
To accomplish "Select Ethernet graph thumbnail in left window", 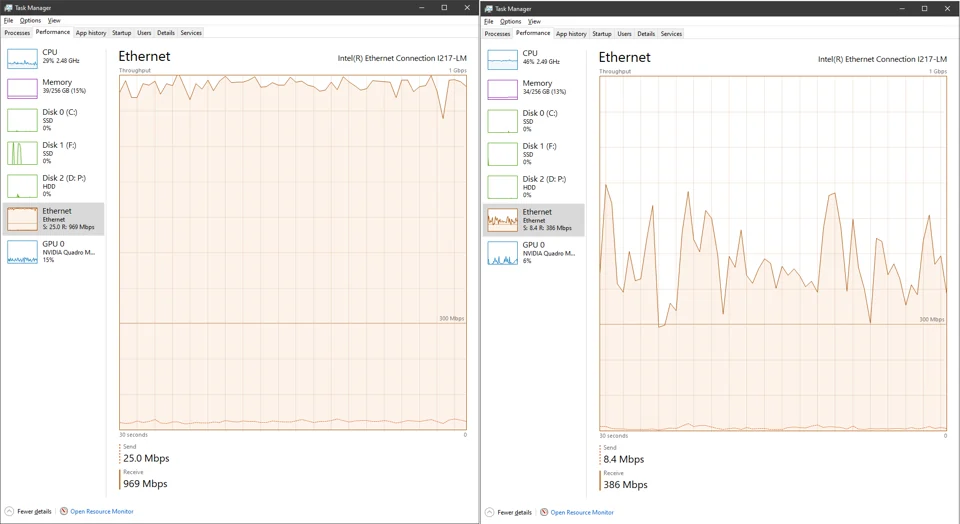I will point(22,219).
